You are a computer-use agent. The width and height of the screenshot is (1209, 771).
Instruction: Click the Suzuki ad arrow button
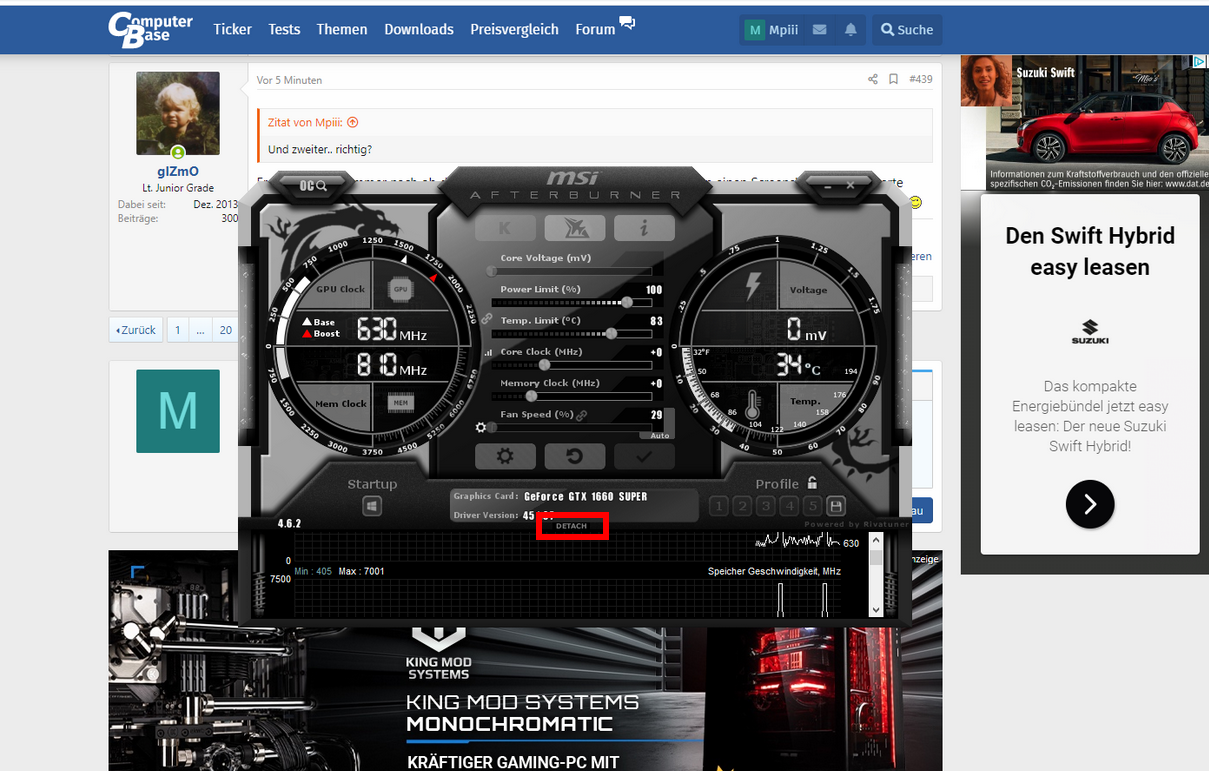click(1090, 503)
